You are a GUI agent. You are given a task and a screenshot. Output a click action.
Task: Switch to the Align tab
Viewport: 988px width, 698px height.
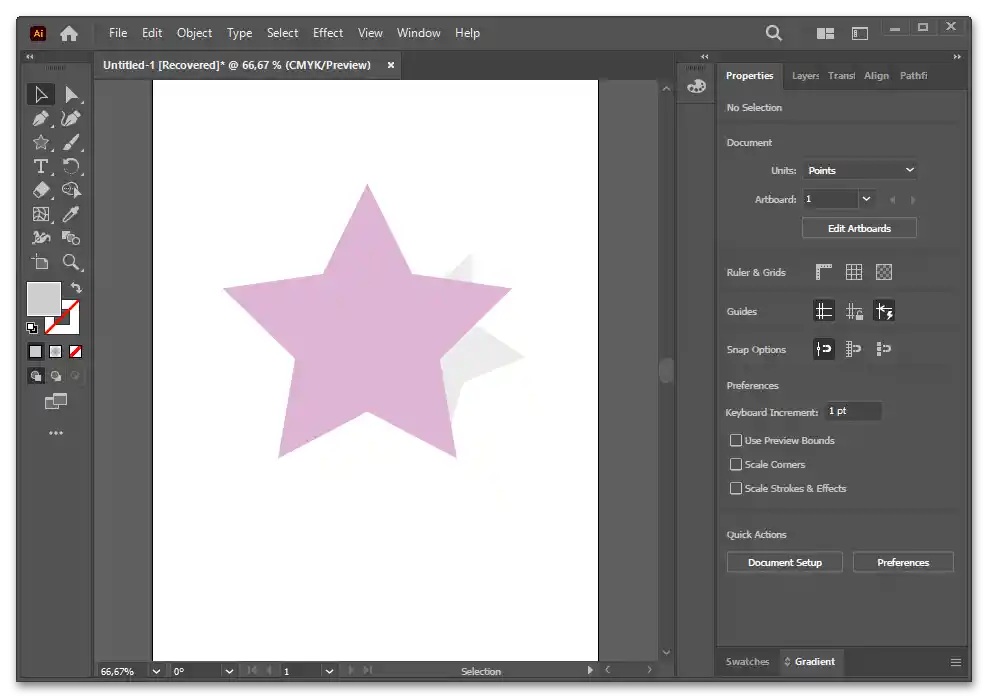(x=876, y=76)
